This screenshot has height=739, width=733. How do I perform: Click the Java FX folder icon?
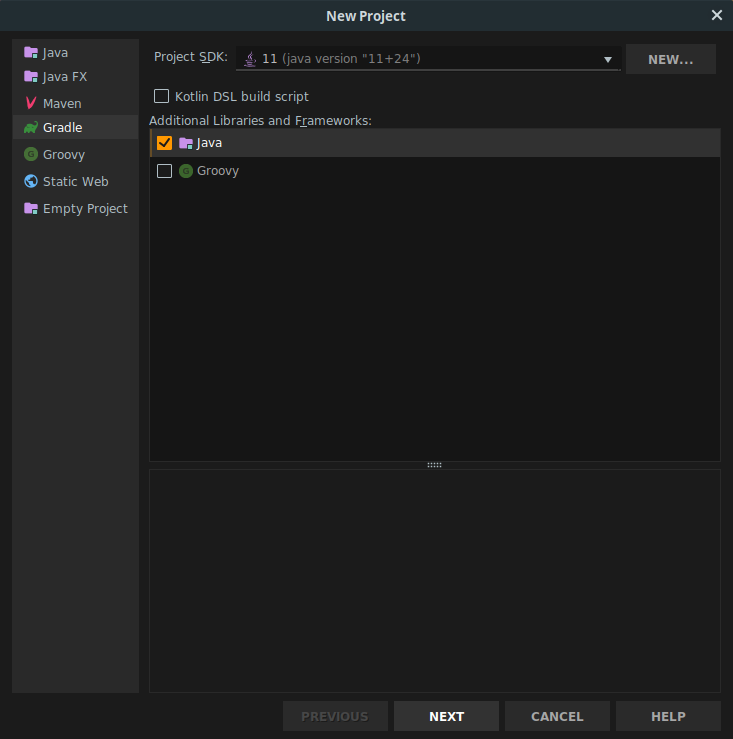(x=31, y=76)
